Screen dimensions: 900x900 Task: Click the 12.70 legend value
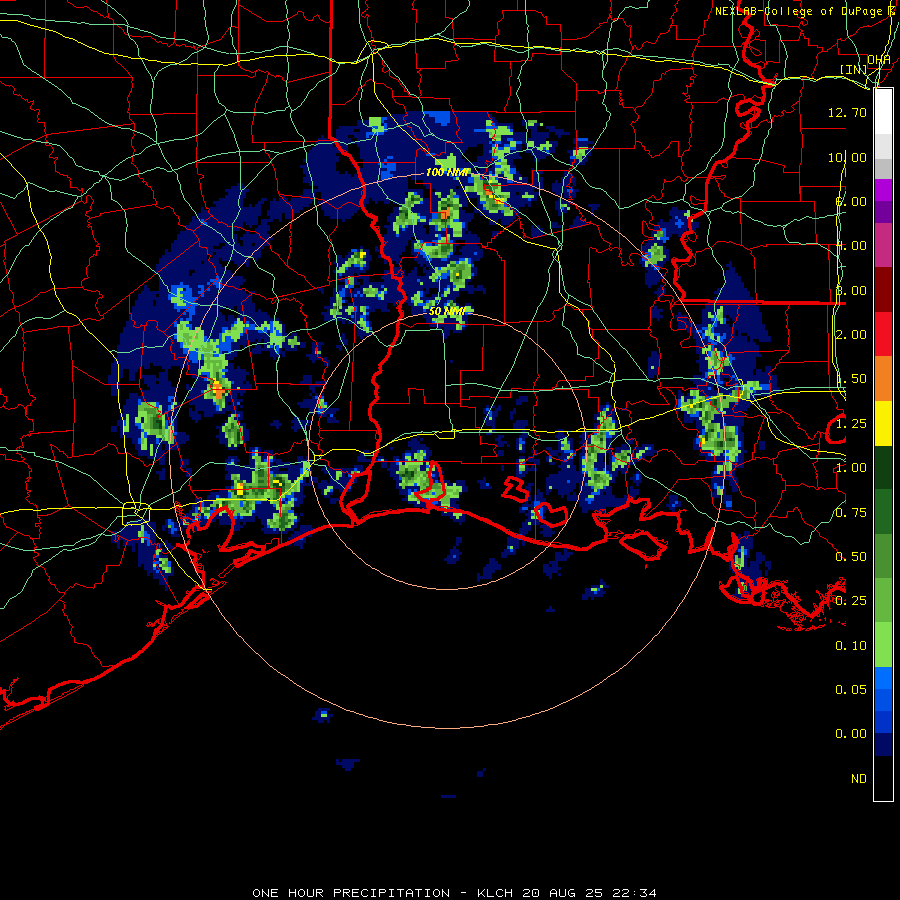click(x=847, y=112)
